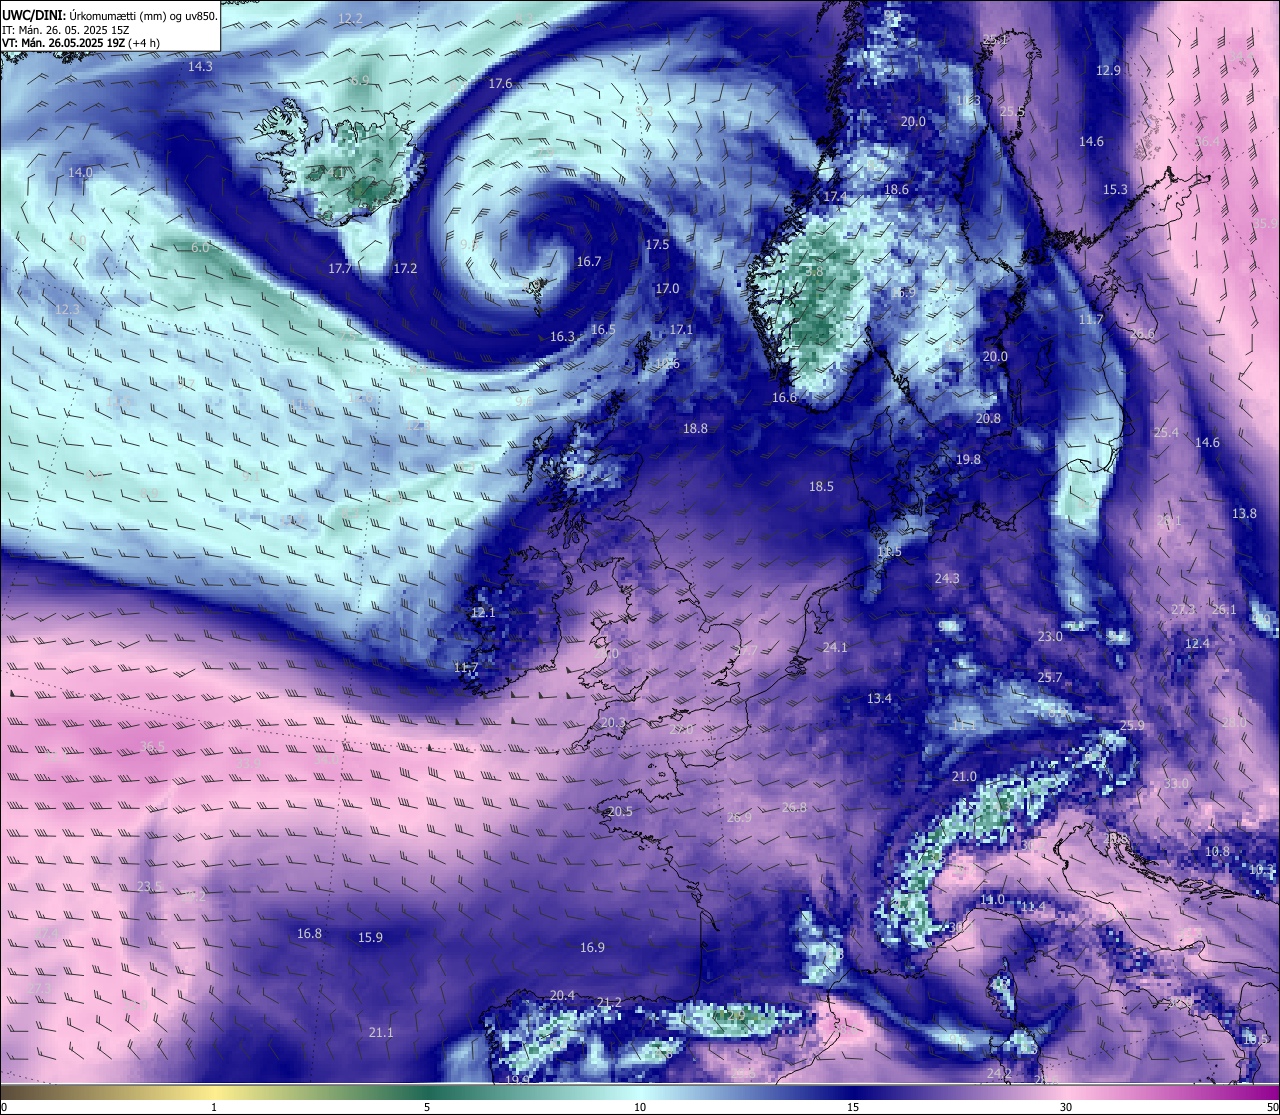Click the map value '25.7'
1280x1115 pixels.
1050,678
